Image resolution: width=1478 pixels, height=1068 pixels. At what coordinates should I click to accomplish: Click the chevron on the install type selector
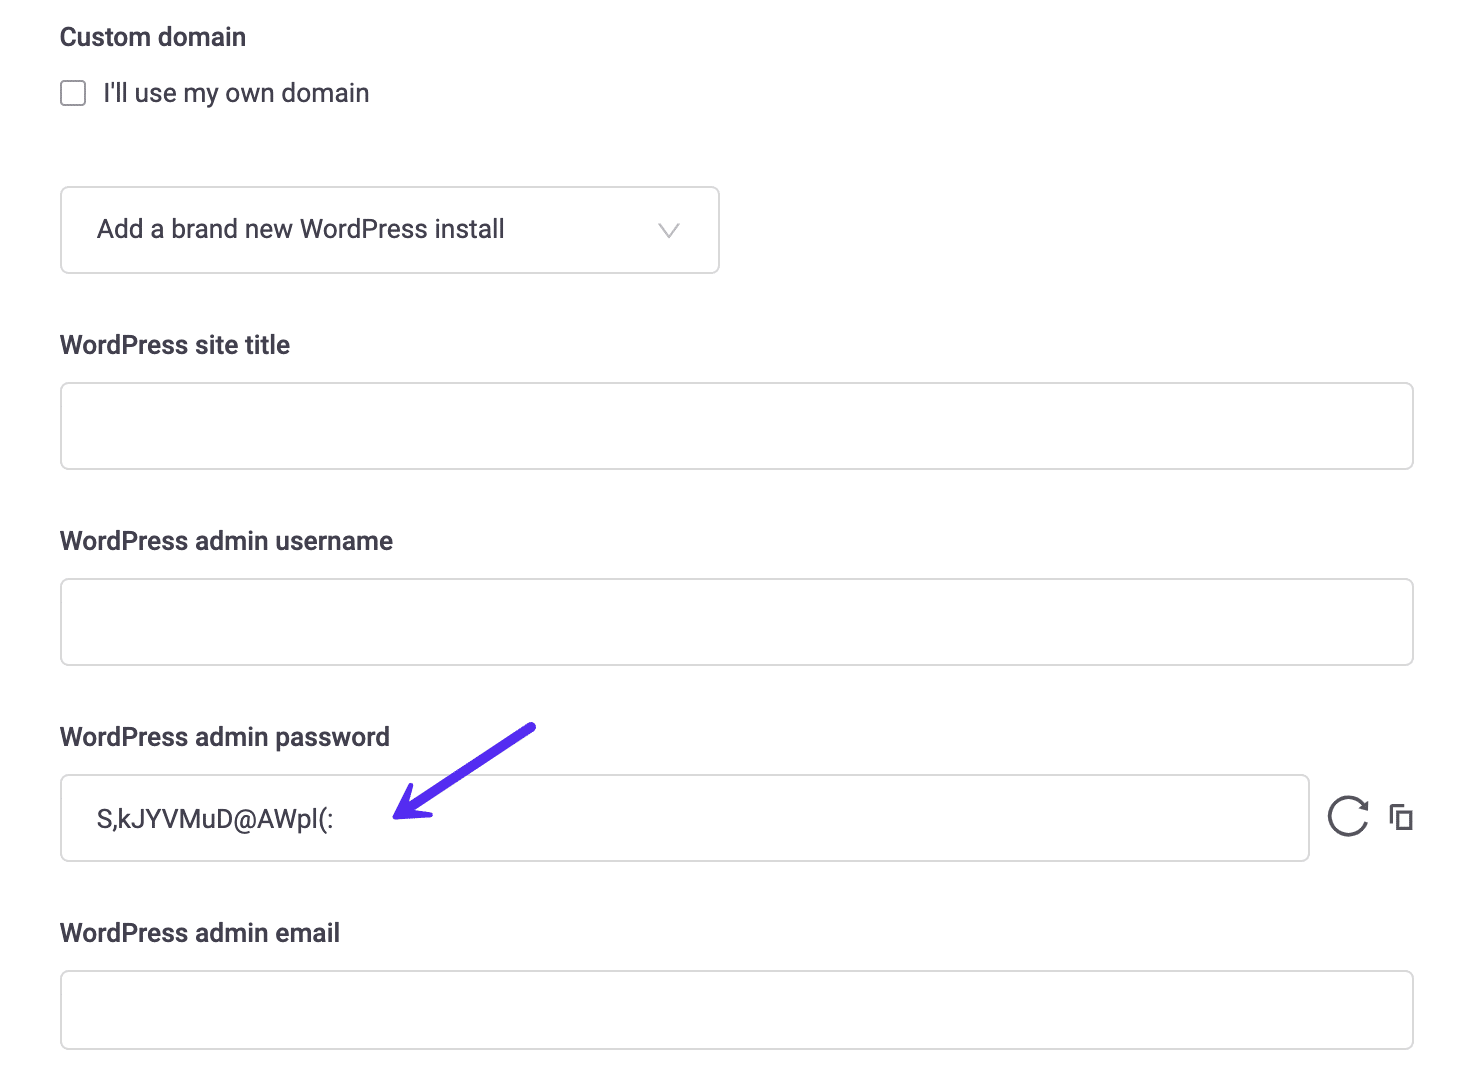(668, 230)
